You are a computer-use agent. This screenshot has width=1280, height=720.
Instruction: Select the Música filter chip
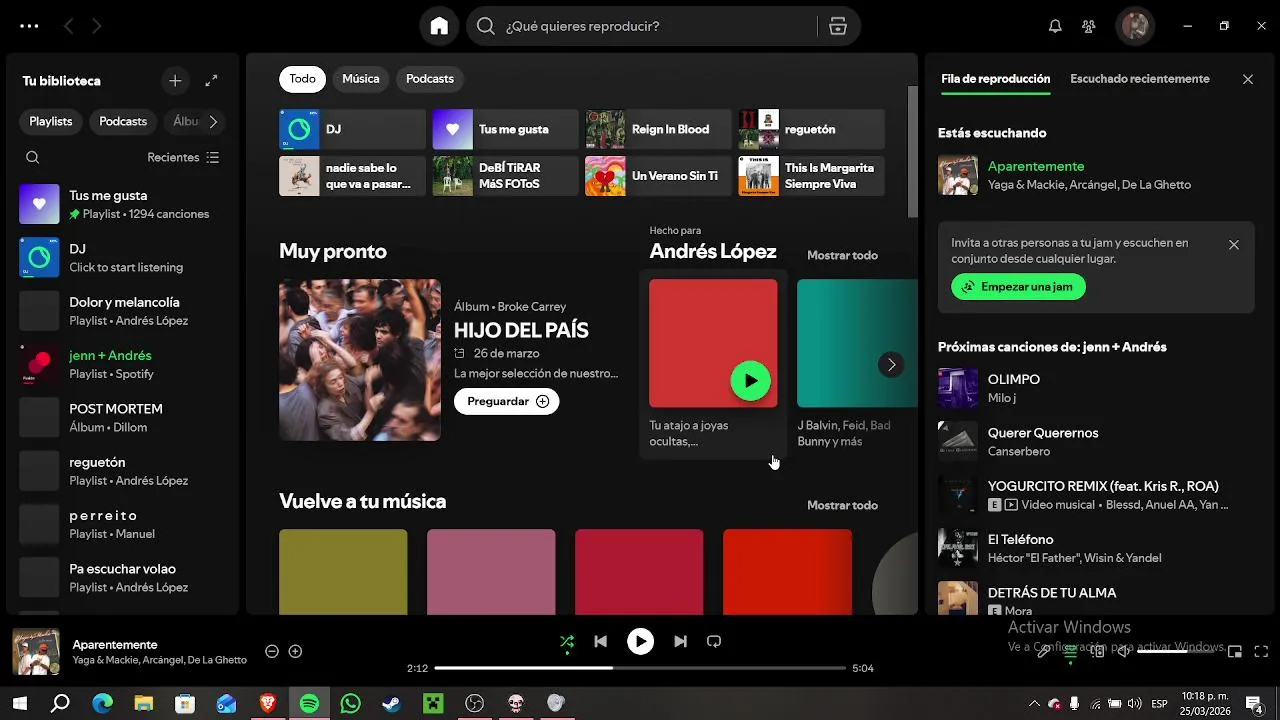[x=361, y=79]
